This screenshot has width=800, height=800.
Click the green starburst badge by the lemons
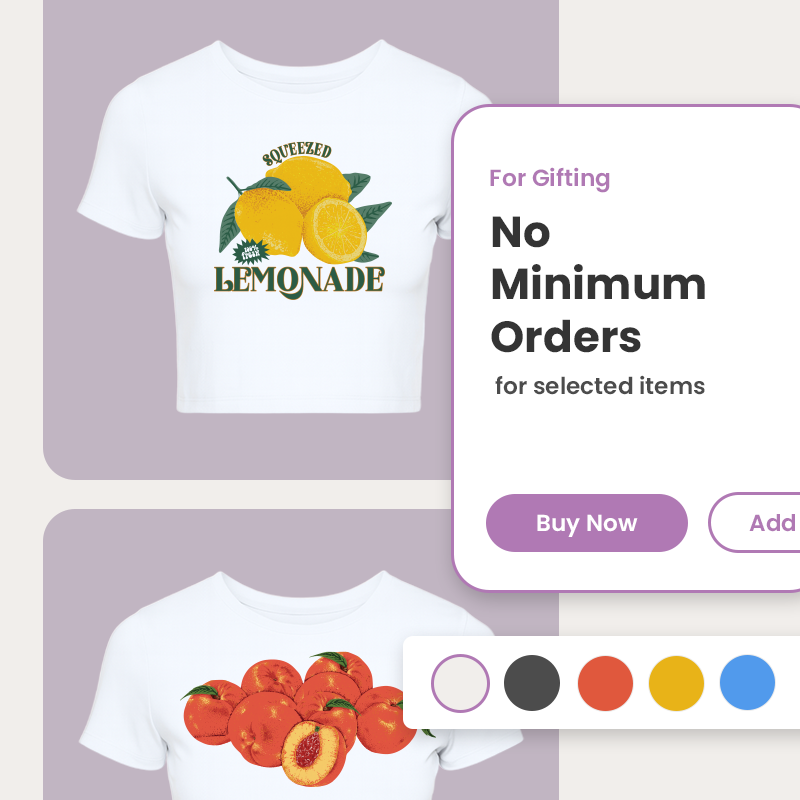point(247,254)
